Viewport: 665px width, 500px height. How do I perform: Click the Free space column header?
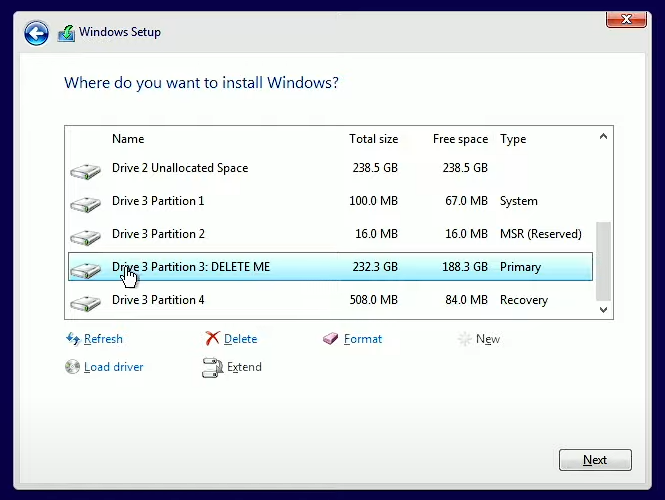click(460, 139)
